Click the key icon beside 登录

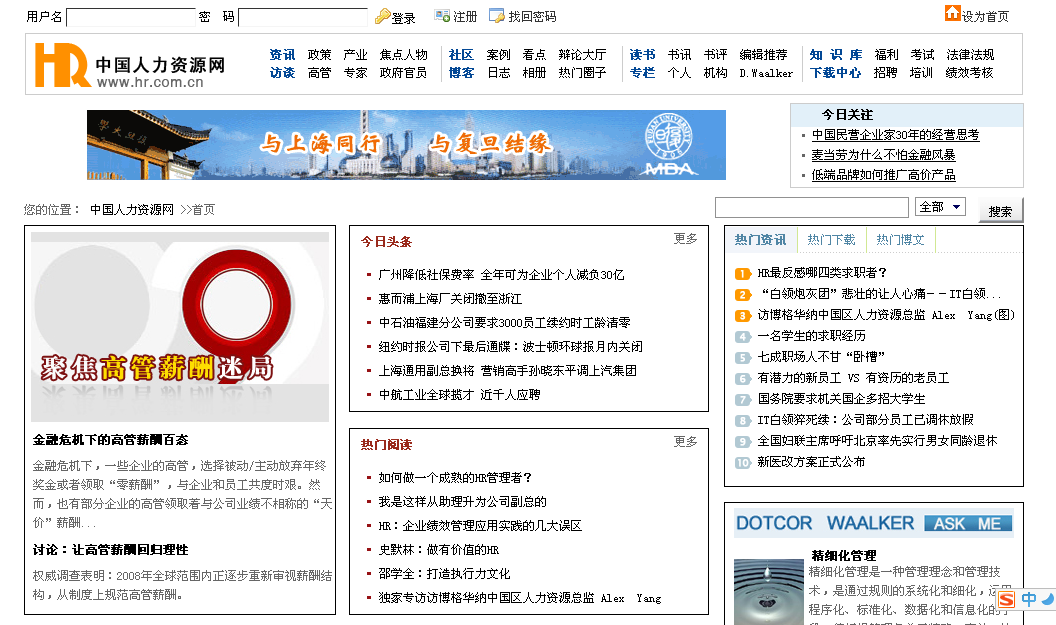pyautogui.click(x=383, y=16)
